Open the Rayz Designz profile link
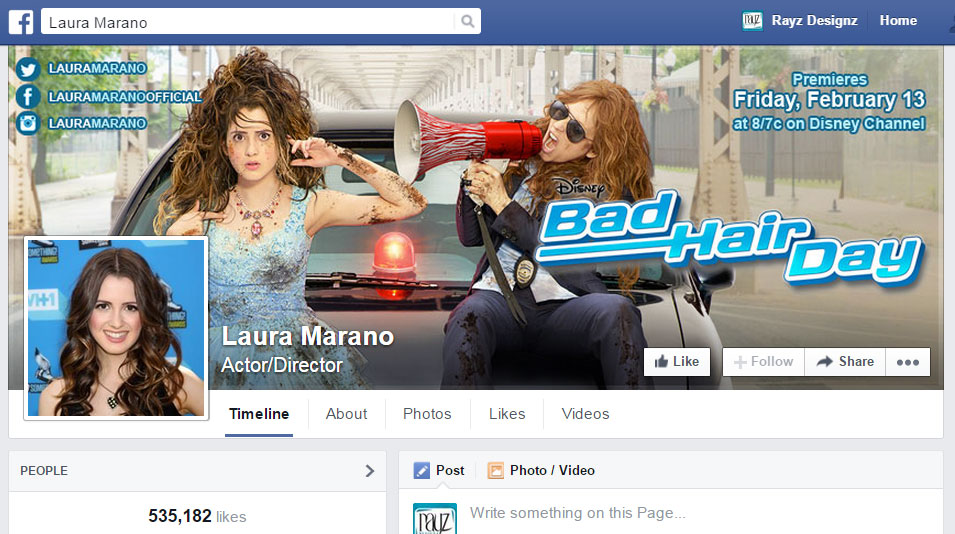This screenshot has width=955, height=534. 814,21
